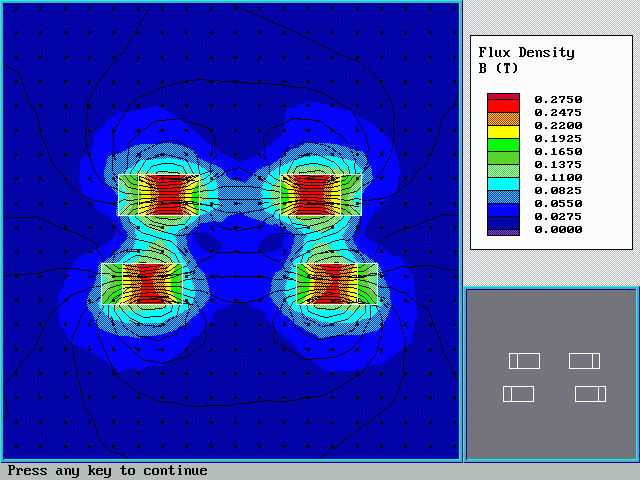Click the 0.1100 legend value
The height and width of the screenshot is (480, 640).
558,178
